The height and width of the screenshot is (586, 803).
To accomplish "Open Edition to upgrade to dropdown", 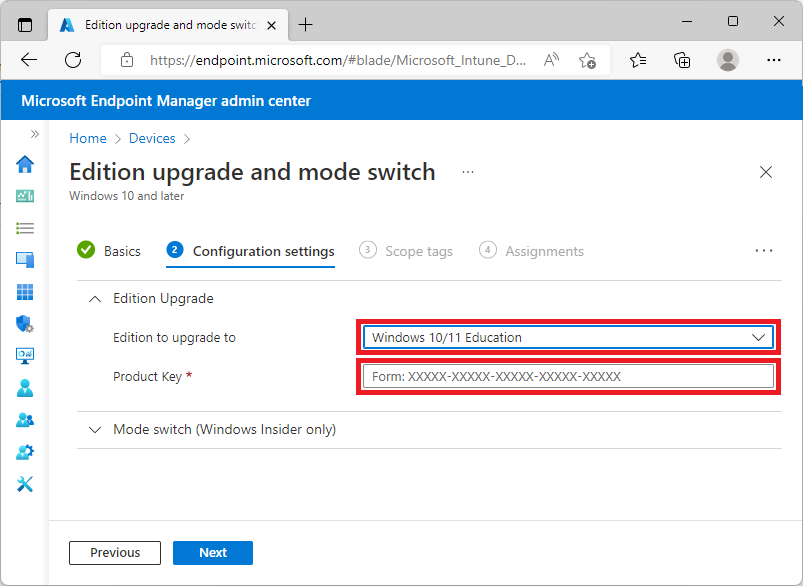I will point(567,337).
